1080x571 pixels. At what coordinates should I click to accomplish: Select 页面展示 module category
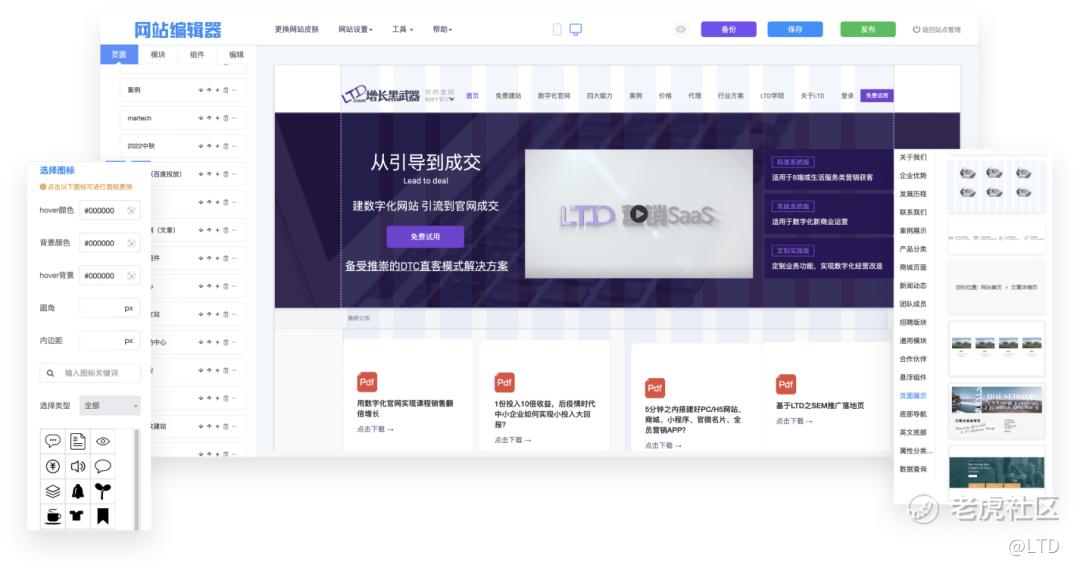tap(913, 396)
